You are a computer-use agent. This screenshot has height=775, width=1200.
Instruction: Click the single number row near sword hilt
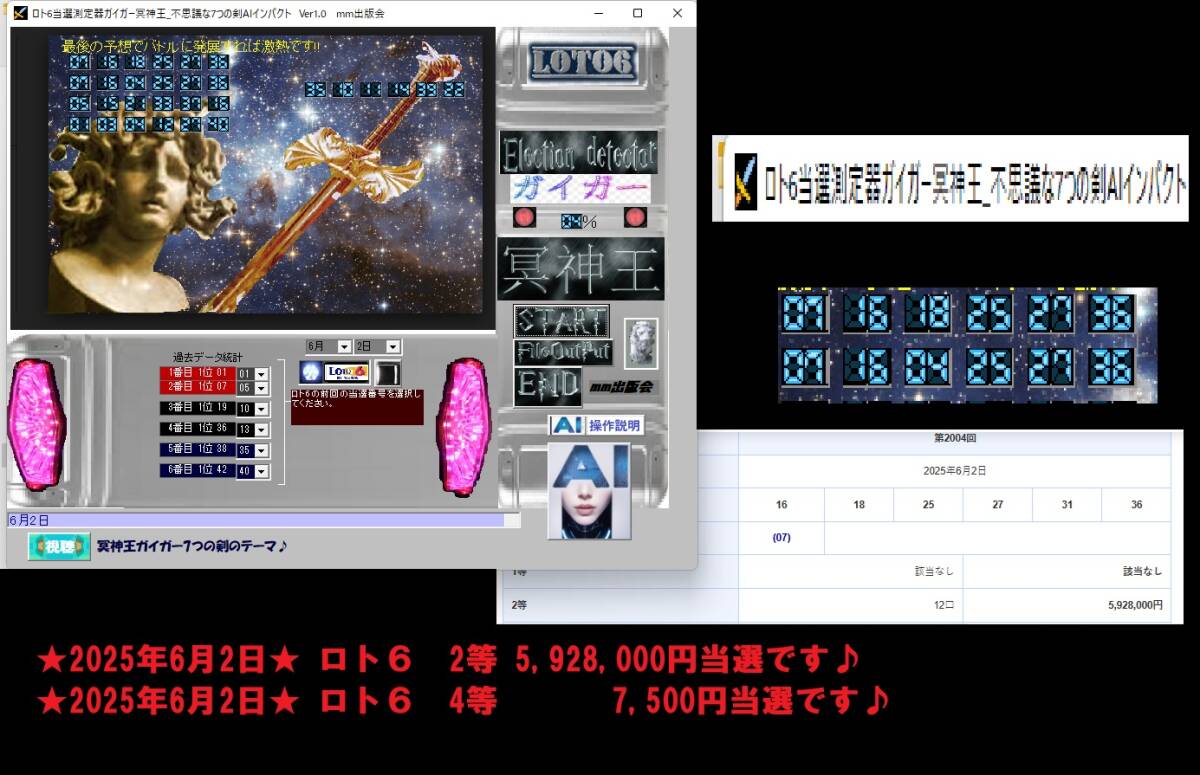[x=384, y=90]
